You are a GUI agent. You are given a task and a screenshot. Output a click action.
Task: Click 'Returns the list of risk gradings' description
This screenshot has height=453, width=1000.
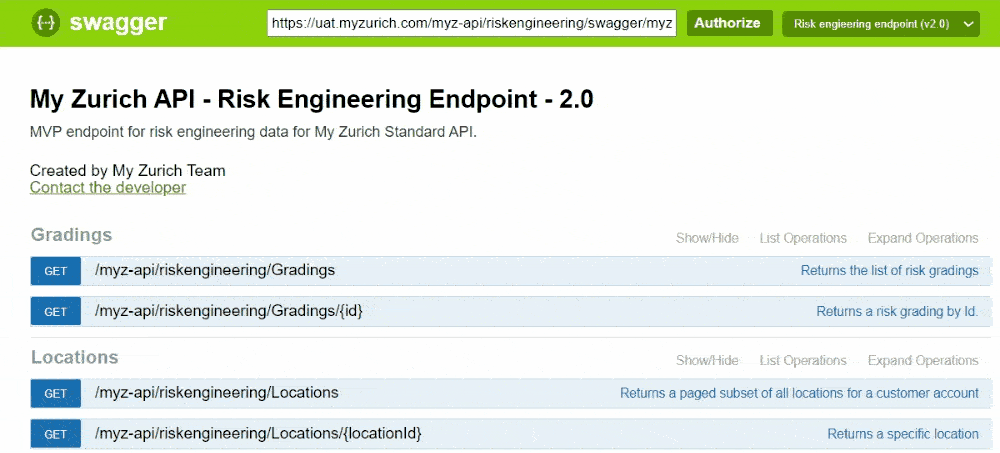pyautogui.click(x=889, y=270)
